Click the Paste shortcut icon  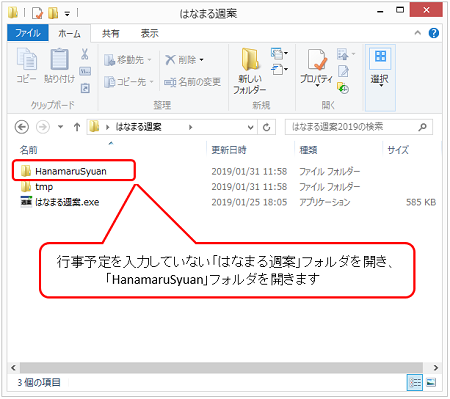click(x=85, y=88)
